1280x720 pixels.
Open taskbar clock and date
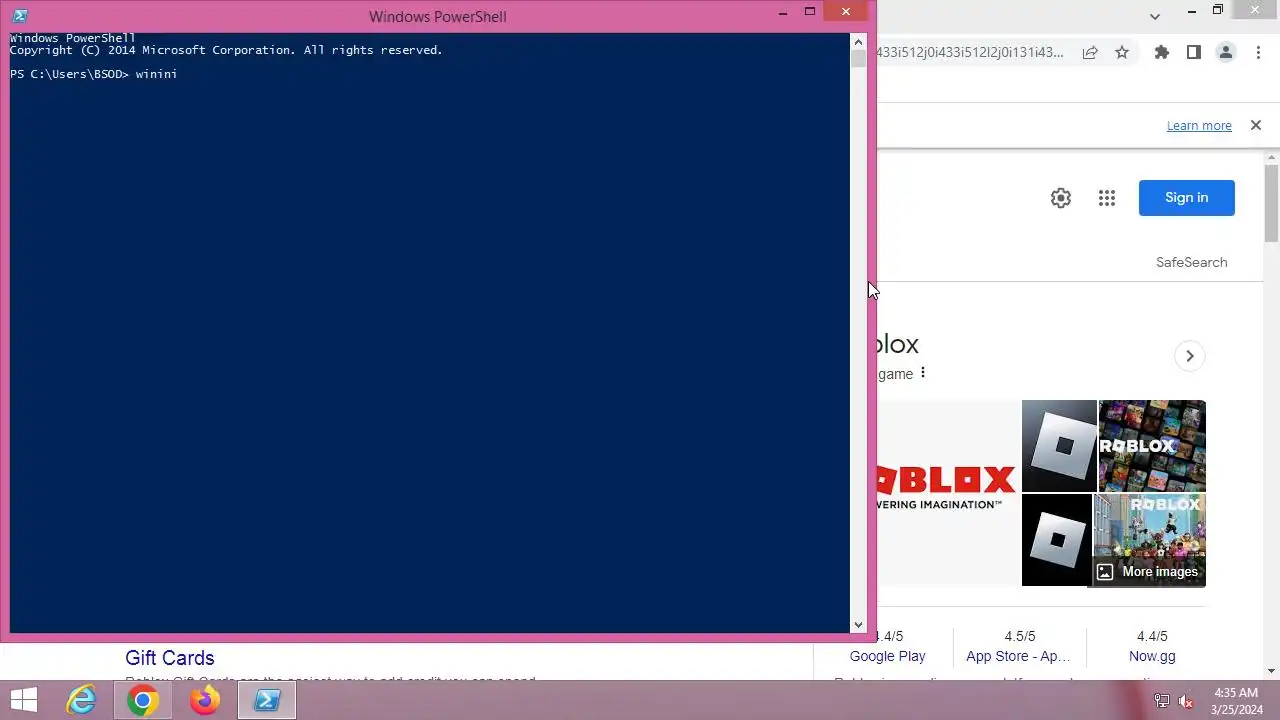coord(1235,701)
